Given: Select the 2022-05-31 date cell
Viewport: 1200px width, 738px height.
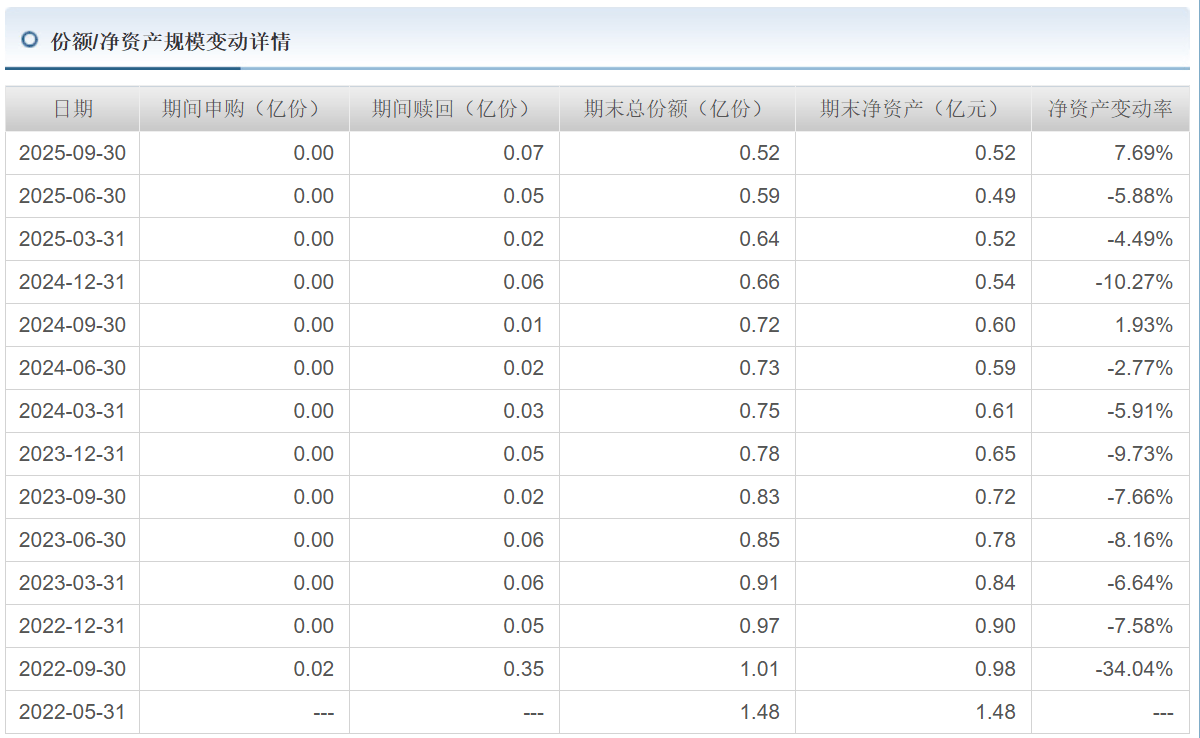Looking at the screenshot, I should (x=72, y=712).
